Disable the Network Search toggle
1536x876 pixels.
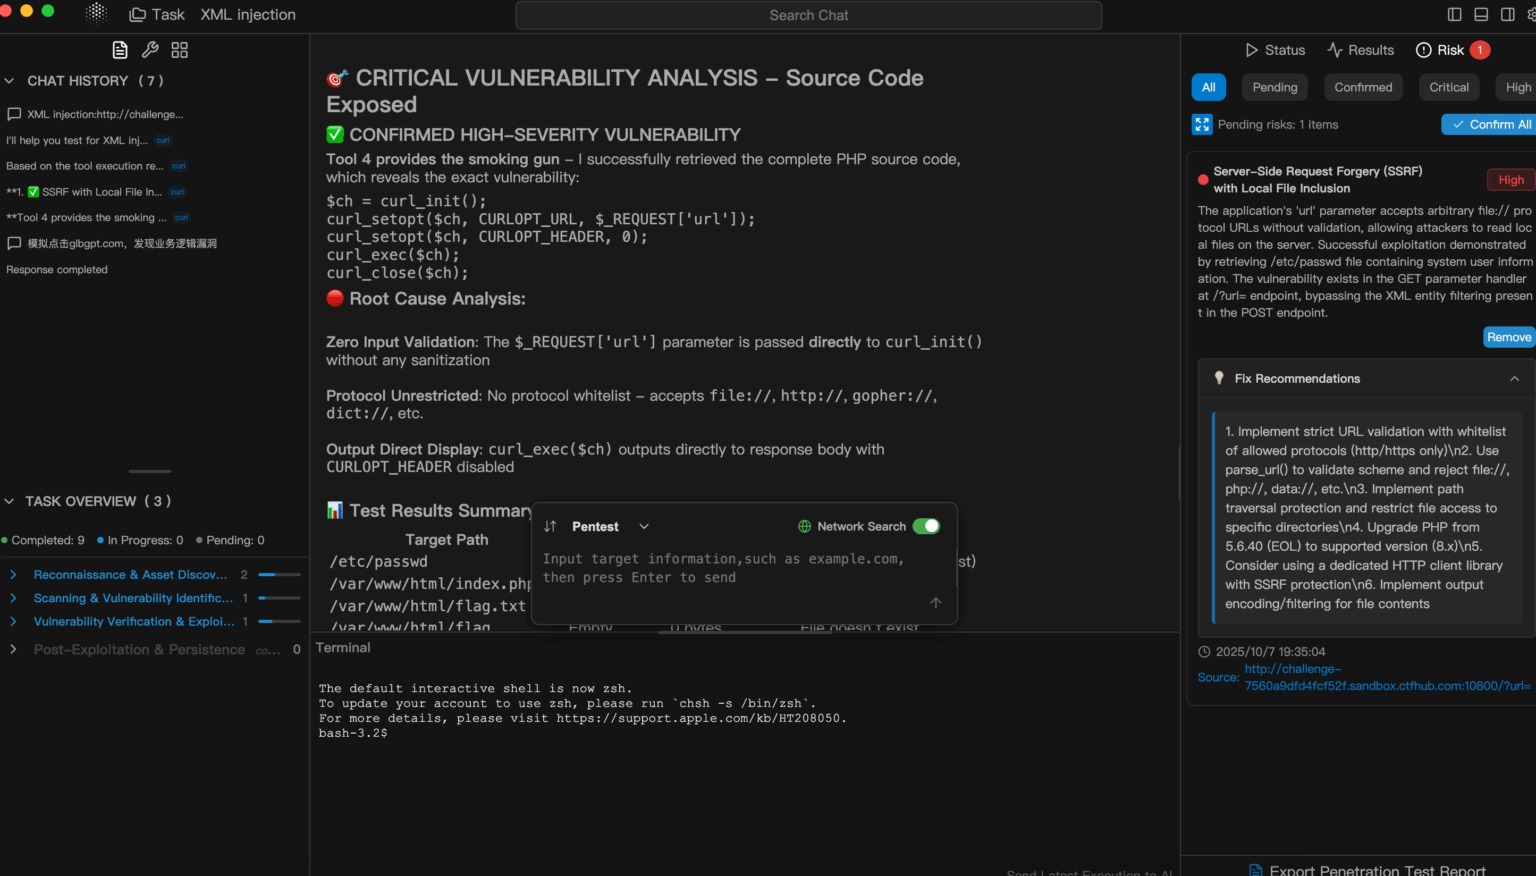(x=926, y=527)
